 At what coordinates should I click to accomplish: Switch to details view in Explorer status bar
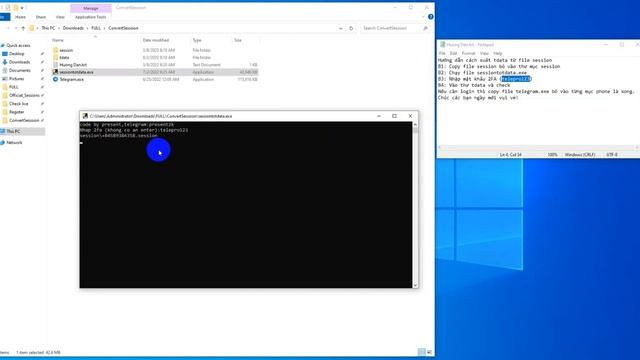[x=422, y=352]
